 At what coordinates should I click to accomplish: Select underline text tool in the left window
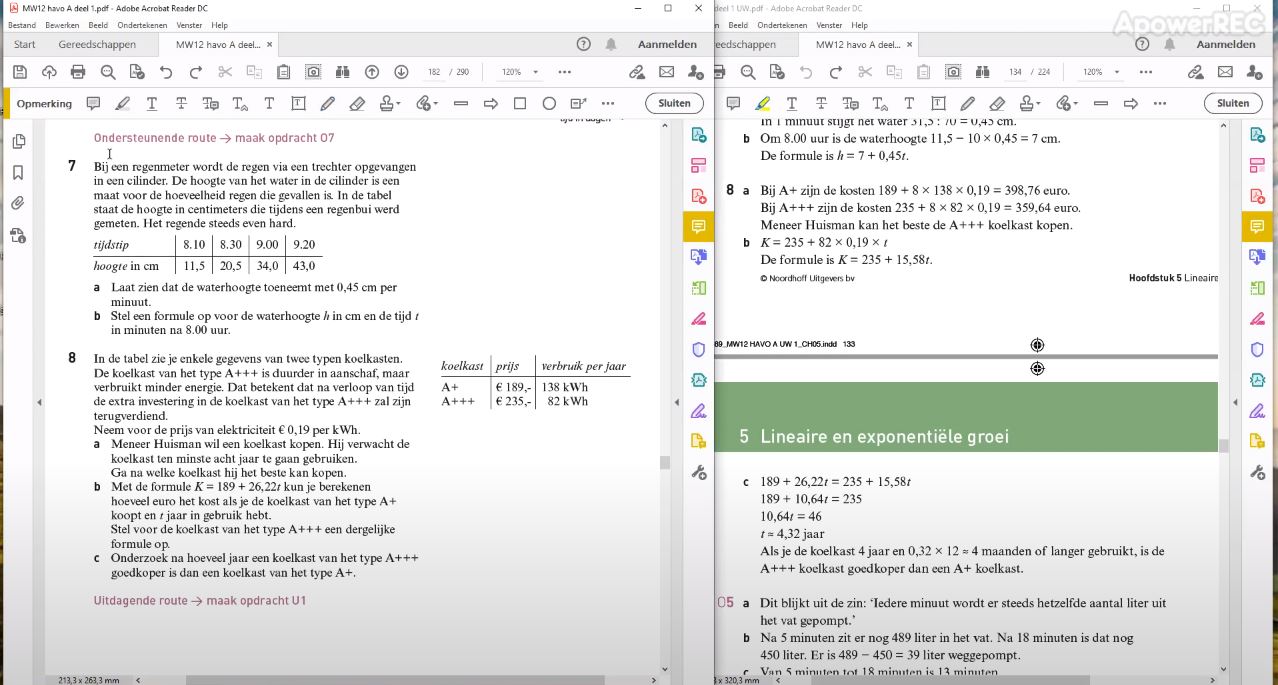(x=152, y=103)
